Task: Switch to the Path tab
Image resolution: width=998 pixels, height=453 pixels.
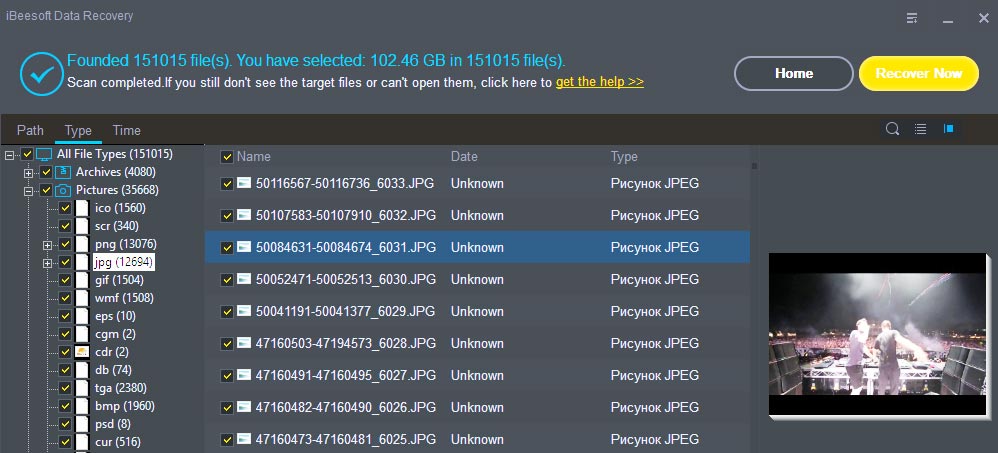Action: (x=31, y=130)
